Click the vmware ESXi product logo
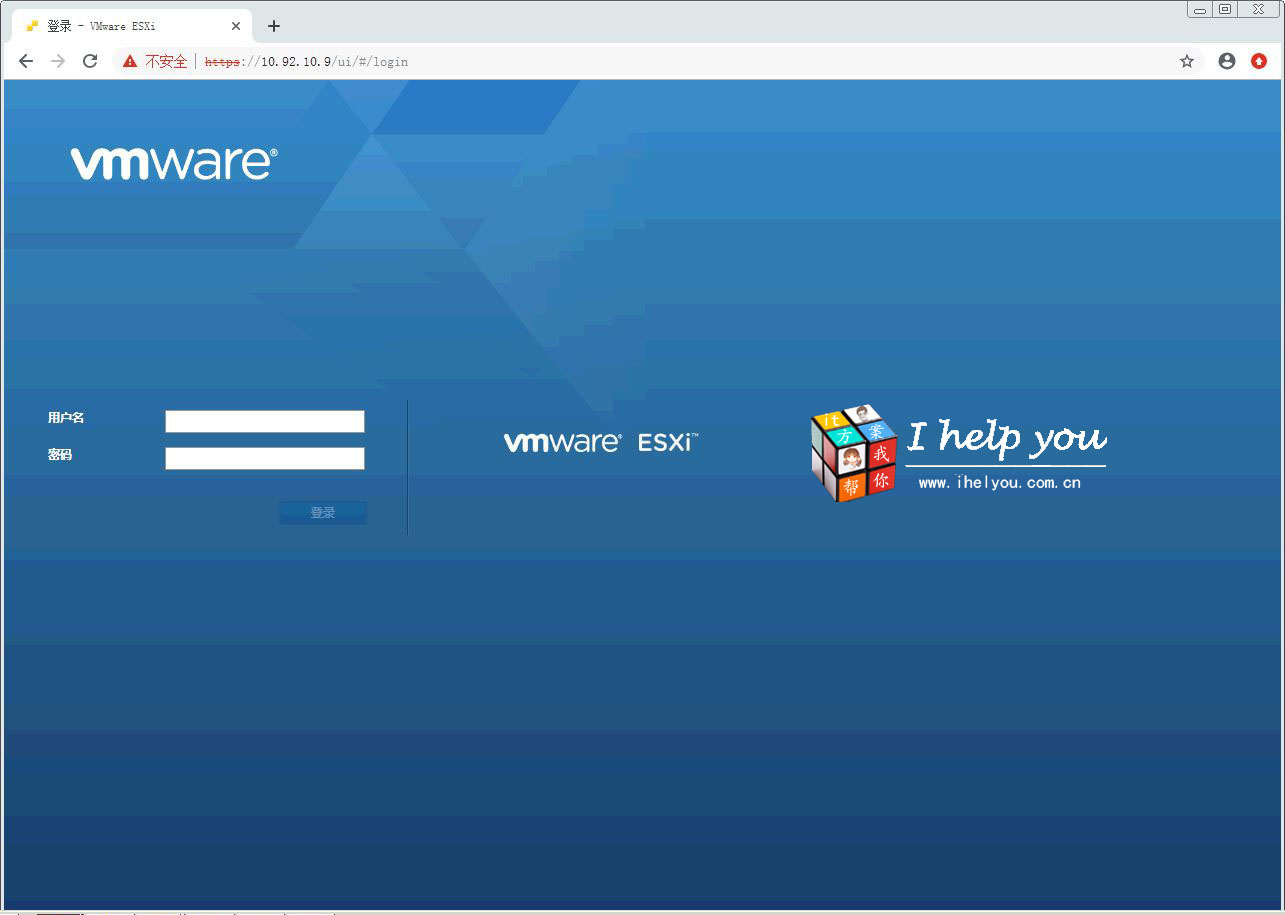This screenshot has height=915, width=1285. click(x=600, y=442)
